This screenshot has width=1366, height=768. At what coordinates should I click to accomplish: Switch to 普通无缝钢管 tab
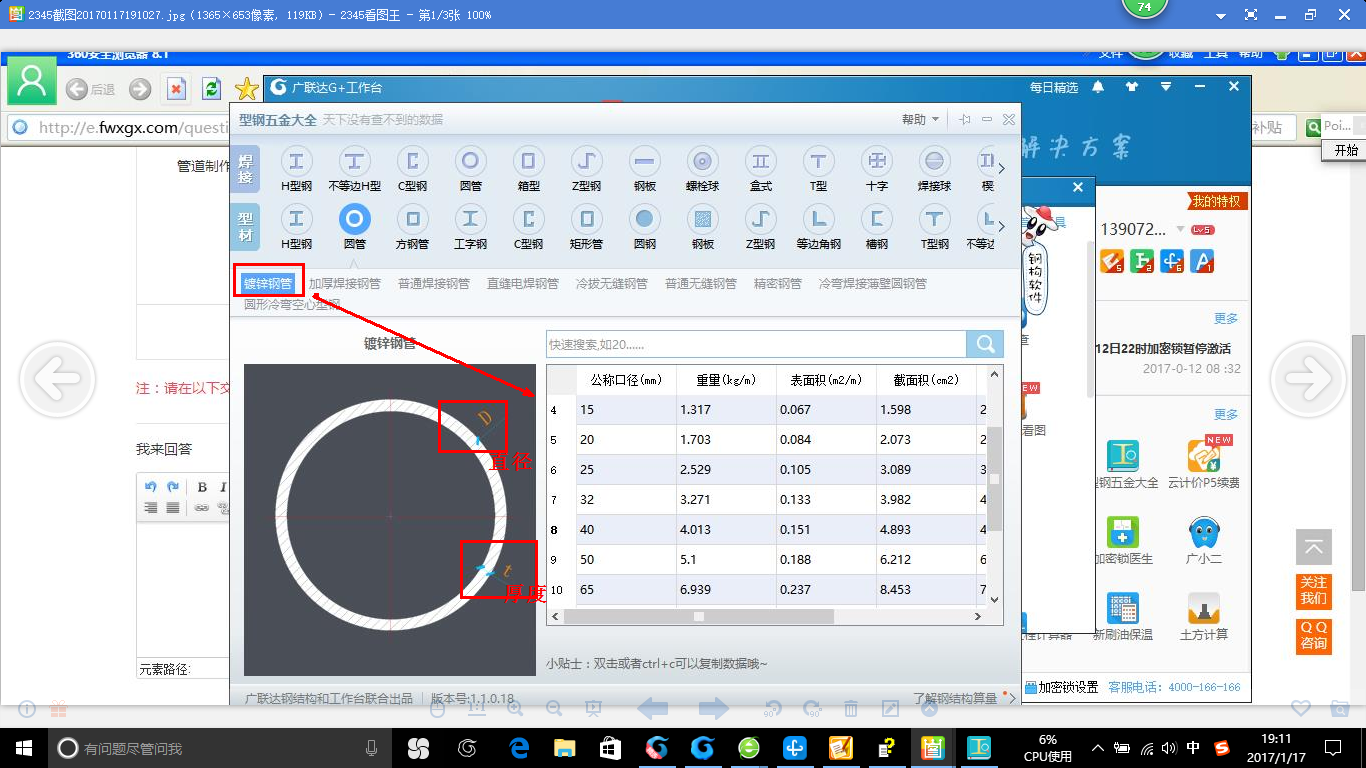(x=701, y=284)
